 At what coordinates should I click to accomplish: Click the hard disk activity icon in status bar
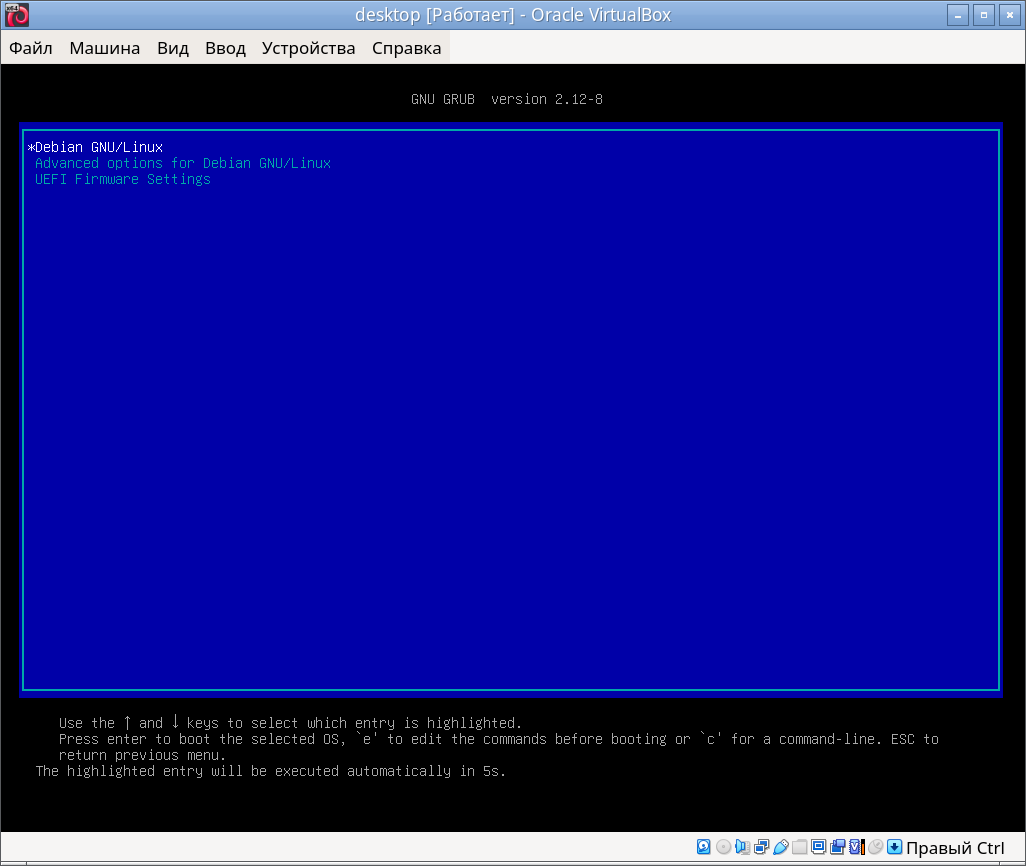point(703,847)
